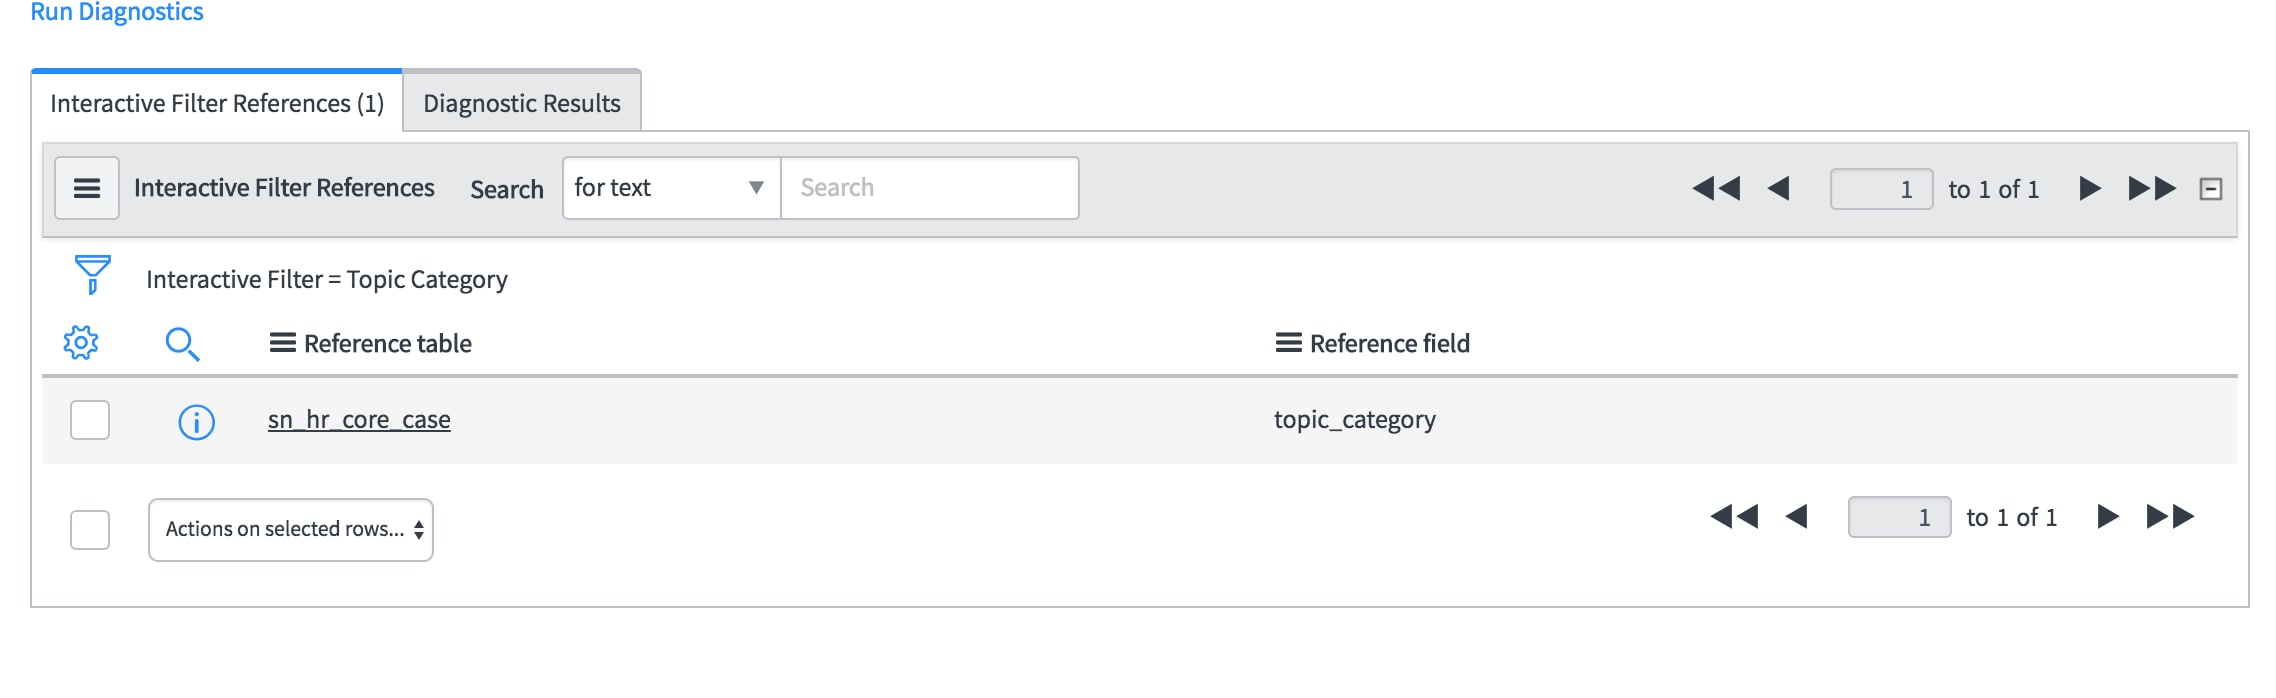Select Interactive Filter References (1) tab
Screen dimensions: 2276x698
[x=217, y=103]
